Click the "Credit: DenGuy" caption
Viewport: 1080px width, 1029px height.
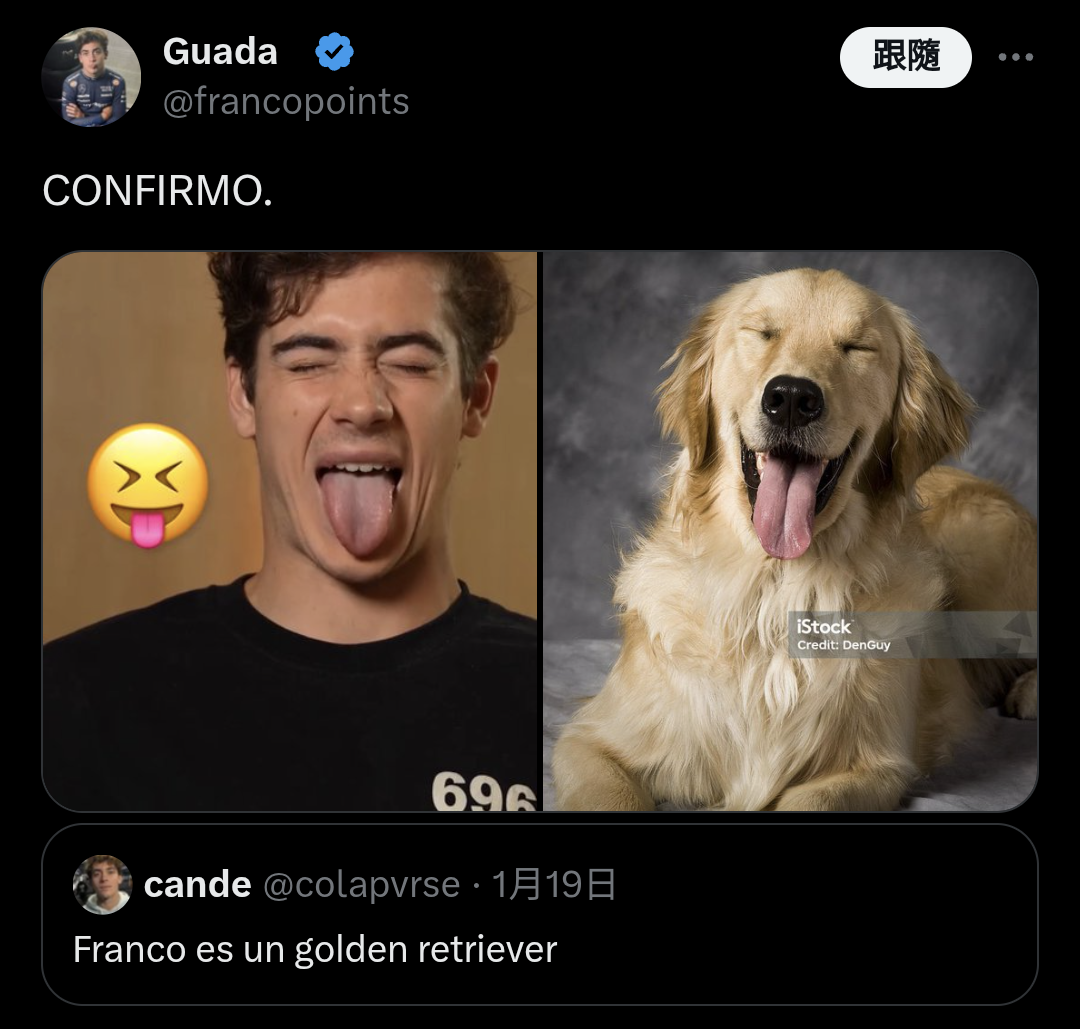(844, 645)
